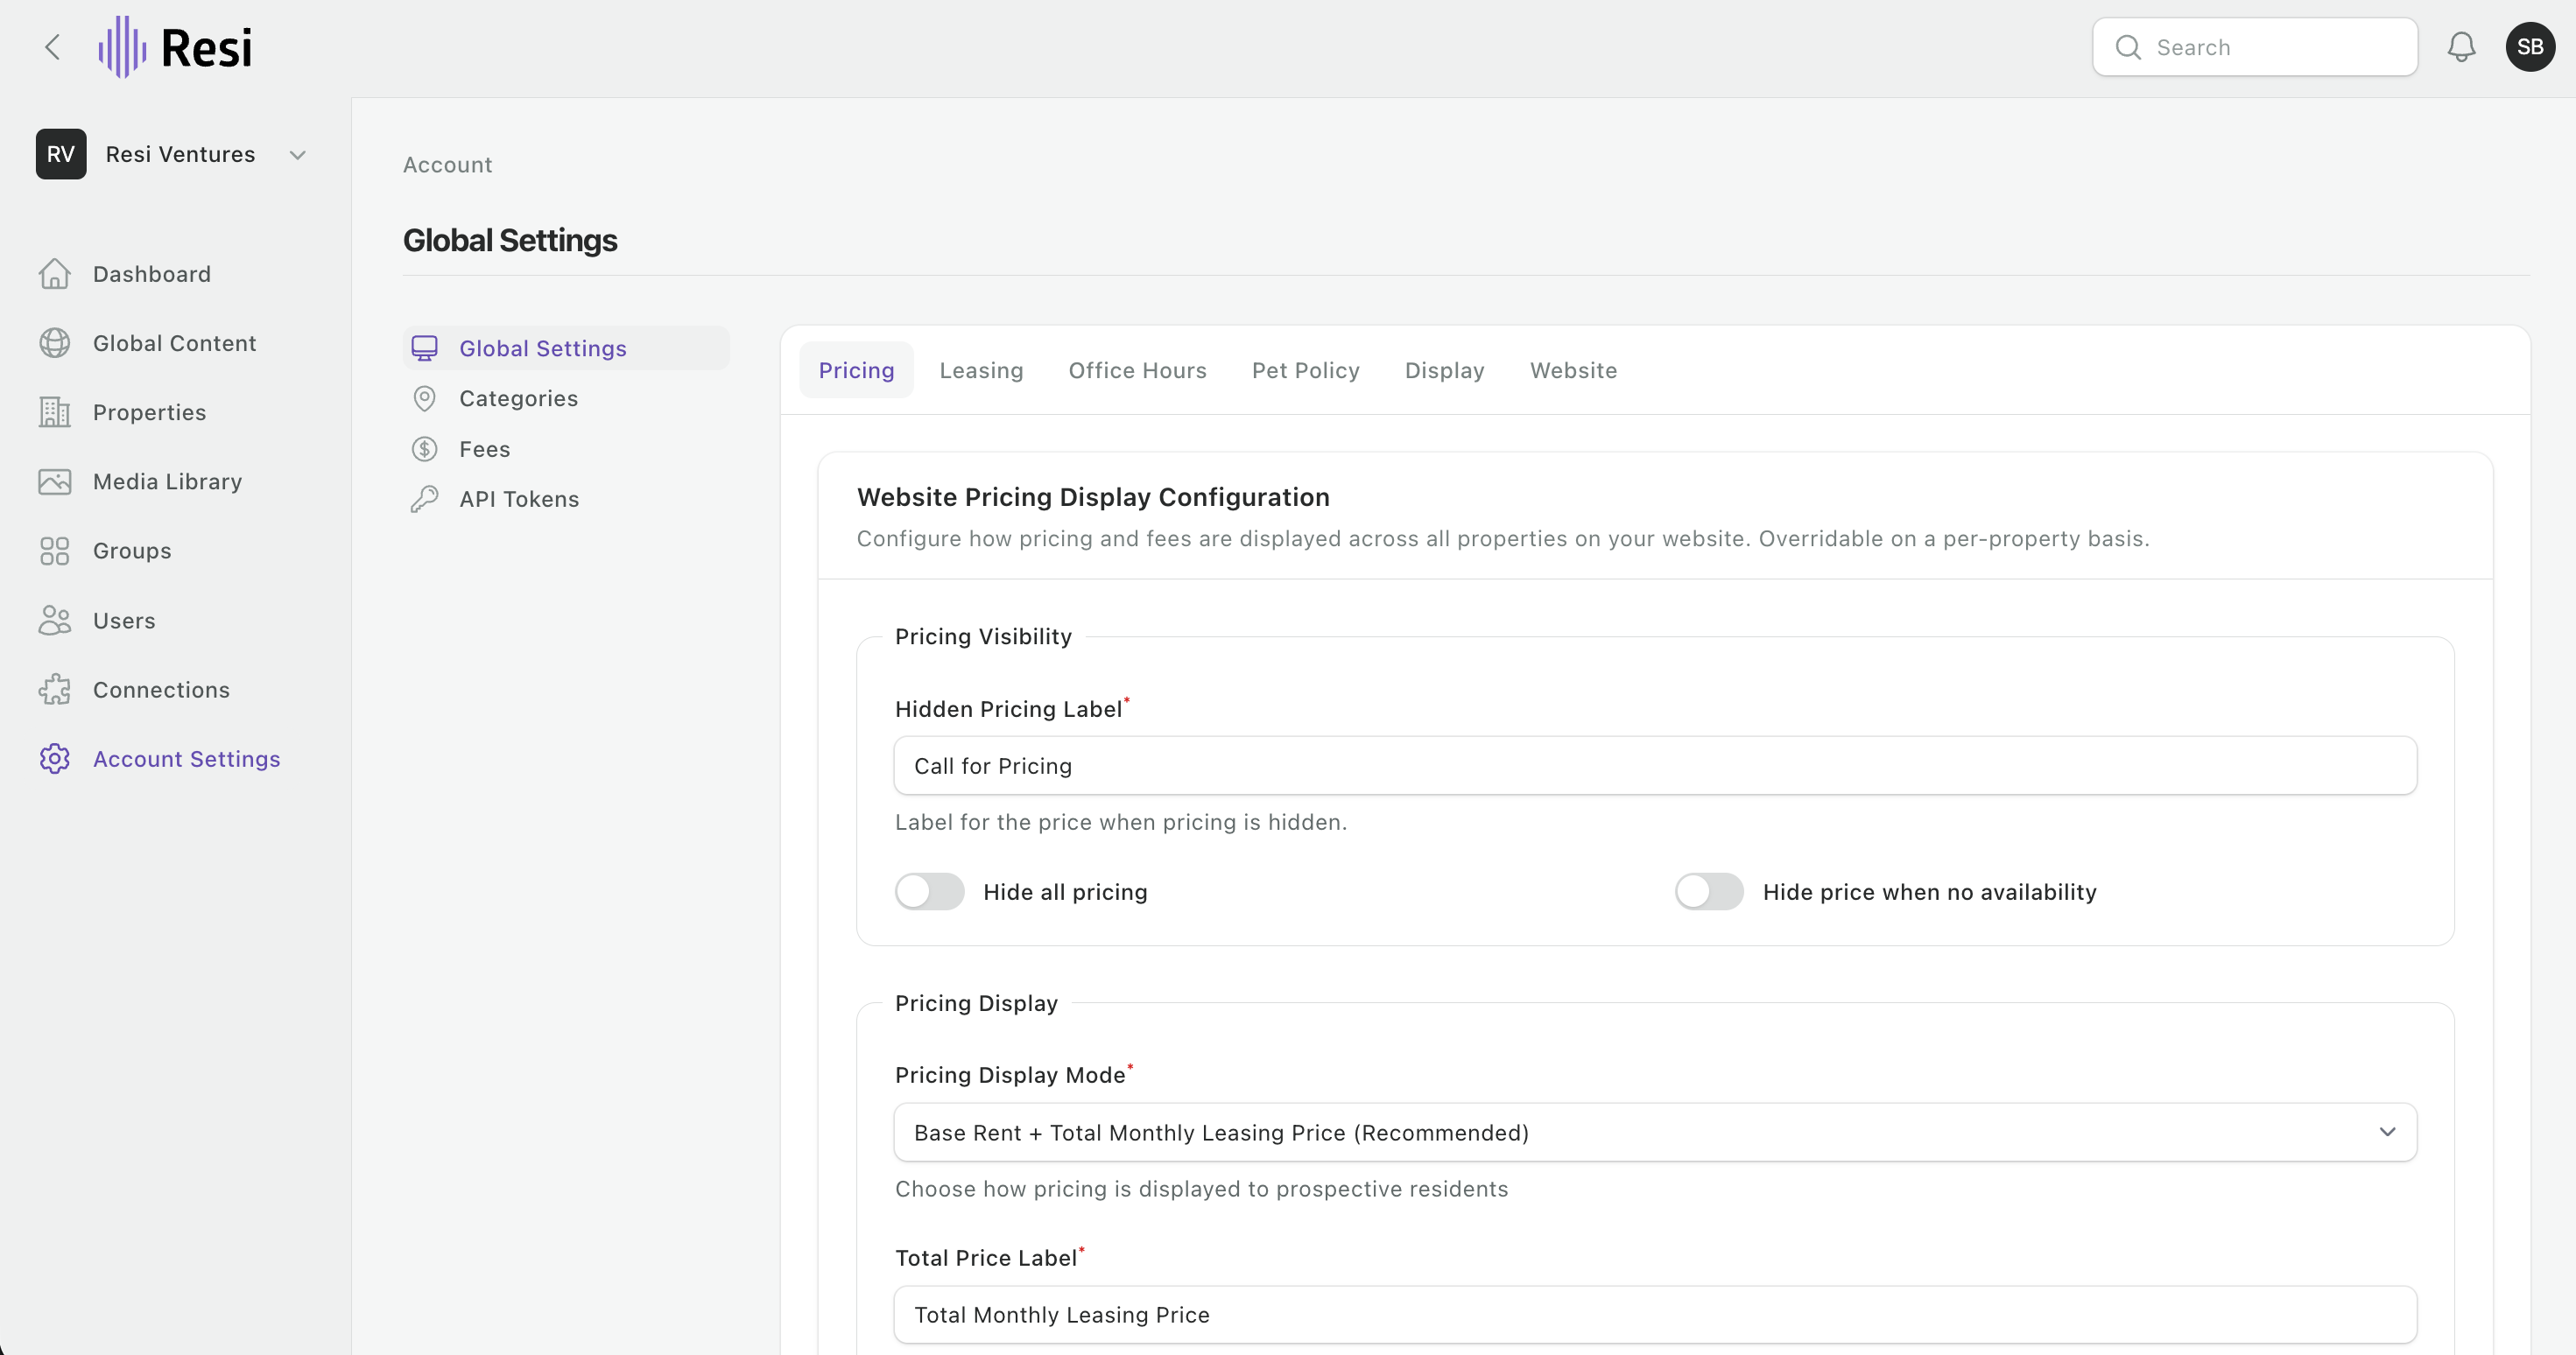Toggle Hide price when no availability
The height and width of the screenshot is (1355, 2576).
(x=1709, y=891)
